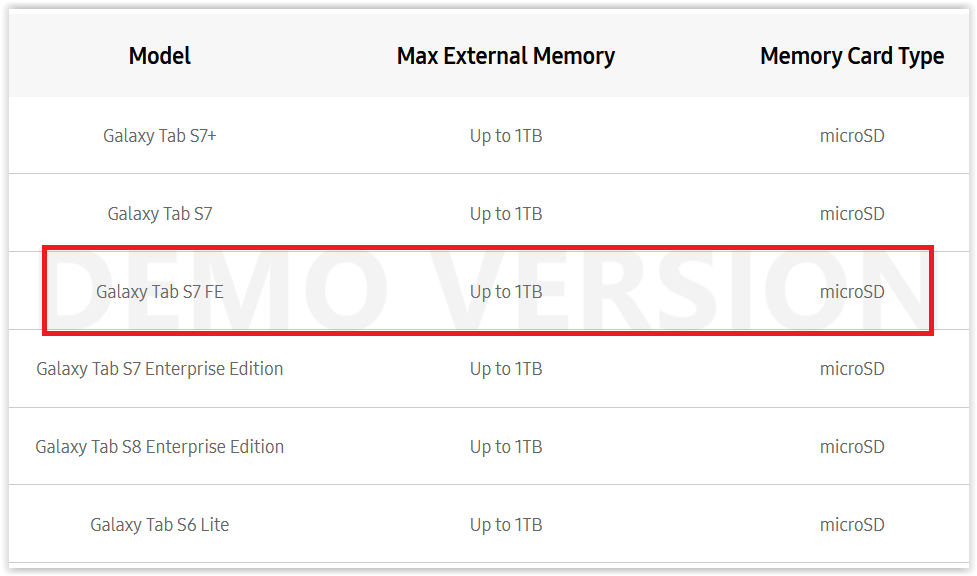The width and height of the screenshot is (977, 576).
Task: Select Galaxy Tab S8 Enterprise Edition cell
Action: click(160, 447)
